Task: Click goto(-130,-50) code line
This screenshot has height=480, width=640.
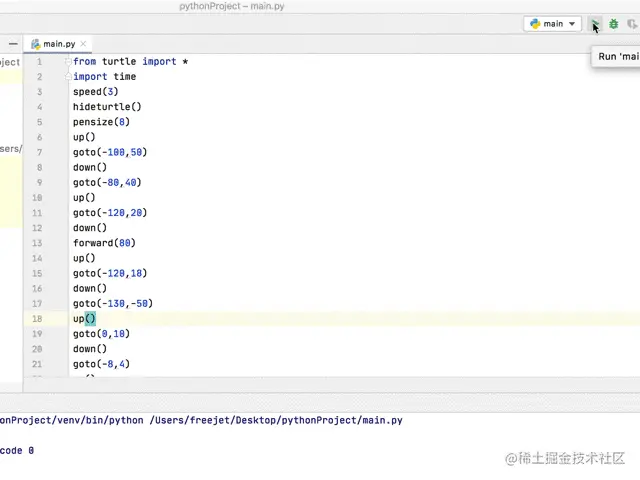Action: tap(113, 303)
